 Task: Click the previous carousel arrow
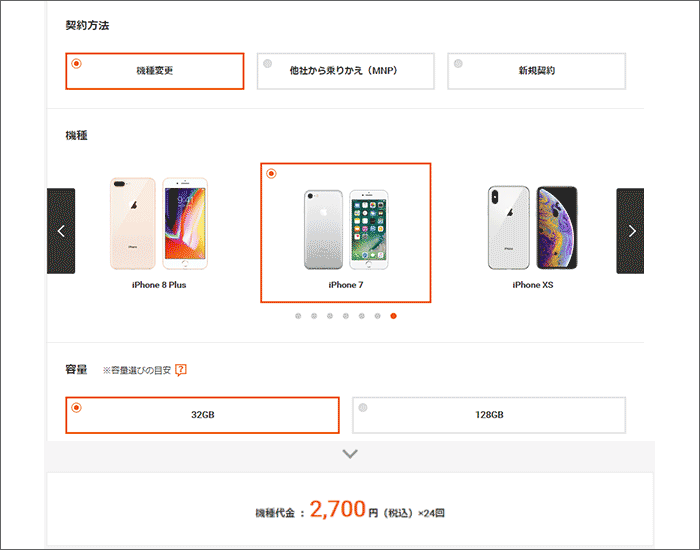pos(61,231)
